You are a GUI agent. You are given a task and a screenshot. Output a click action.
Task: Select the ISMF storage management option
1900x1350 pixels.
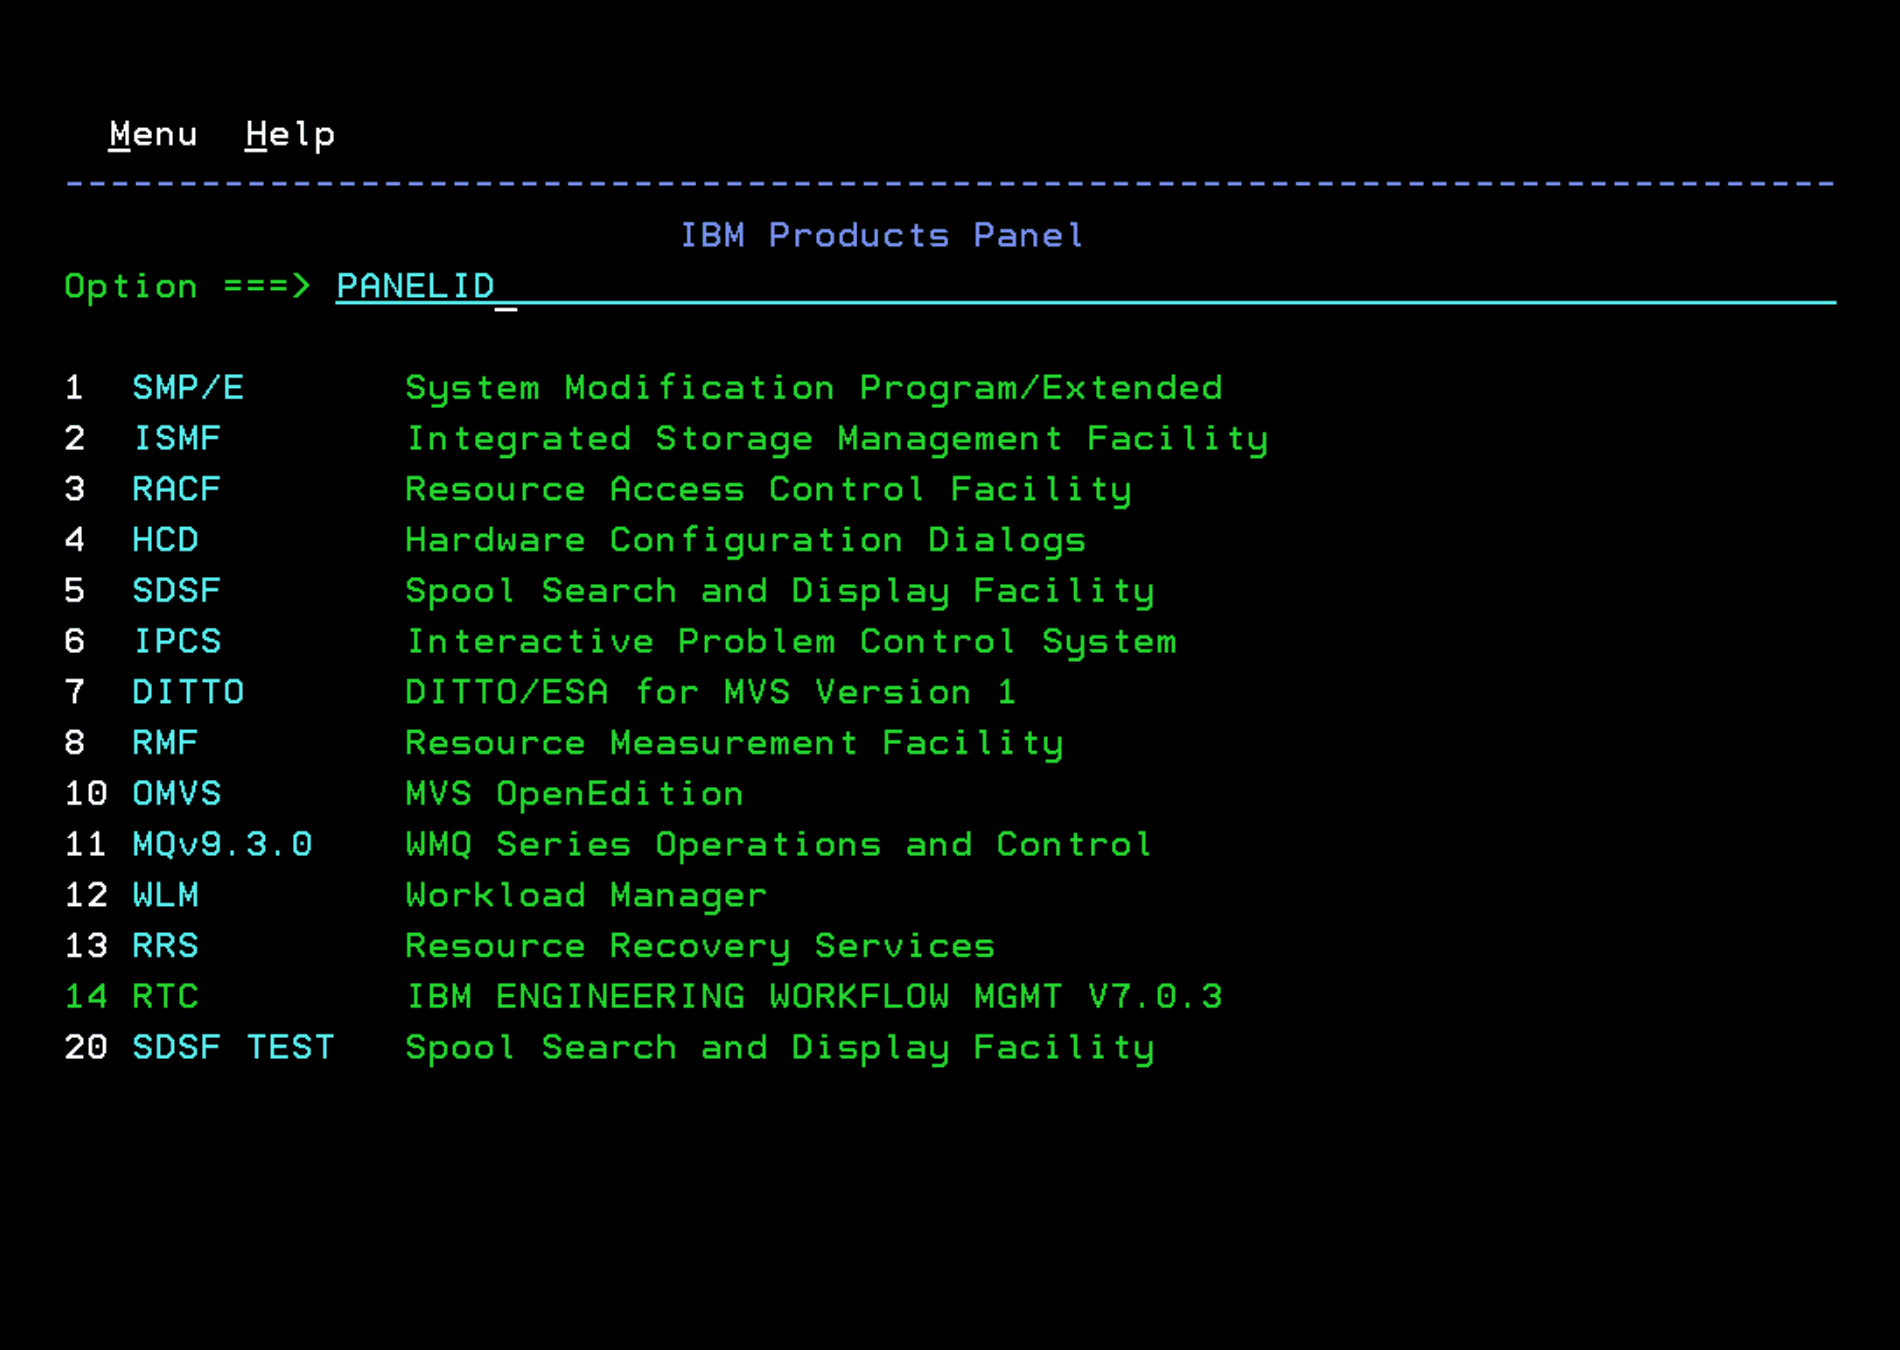(x=177, y=439)
